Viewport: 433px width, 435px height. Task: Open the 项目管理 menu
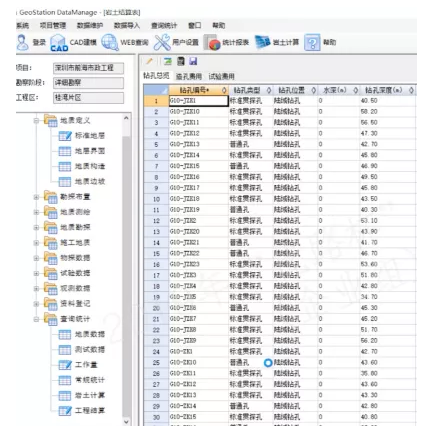pos(53,25)
